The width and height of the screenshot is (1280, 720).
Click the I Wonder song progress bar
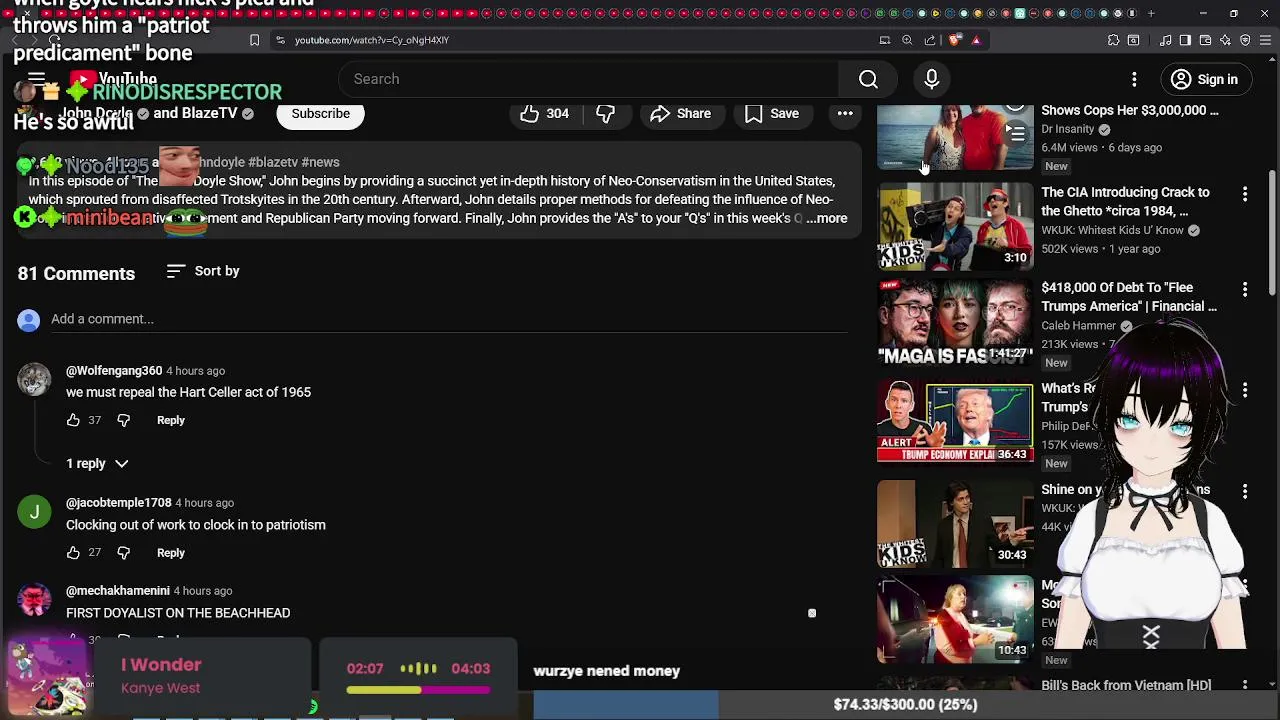tap(419, 690)
